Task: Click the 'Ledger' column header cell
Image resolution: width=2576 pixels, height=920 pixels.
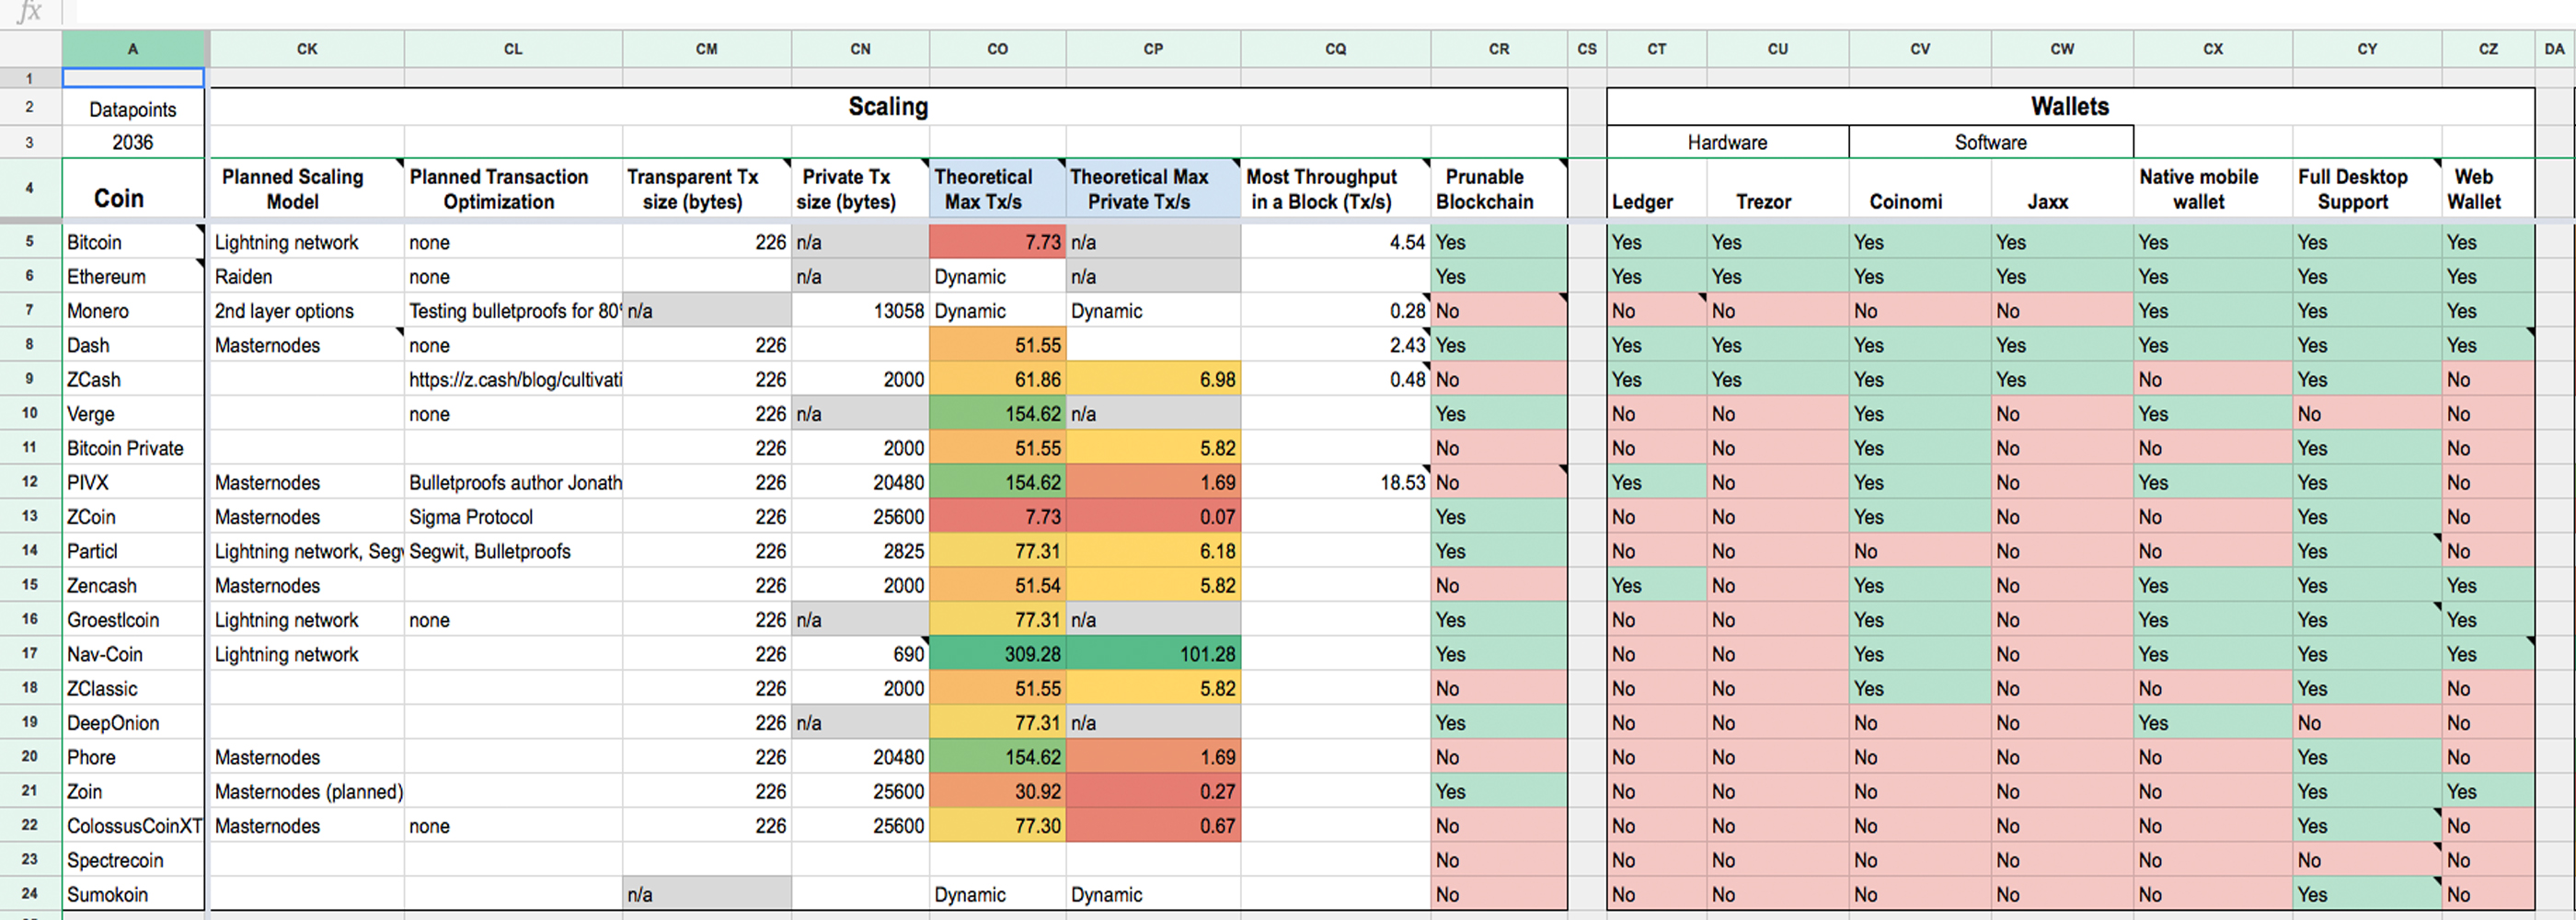Action: [x=1656, y=189]
